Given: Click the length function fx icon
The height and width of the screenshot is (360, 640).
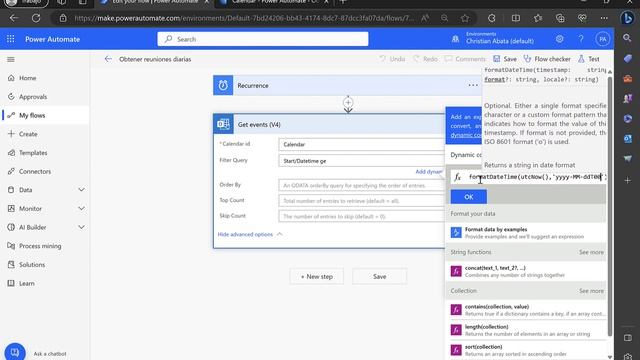Looking at the screenshot, I should pos(456,330).
